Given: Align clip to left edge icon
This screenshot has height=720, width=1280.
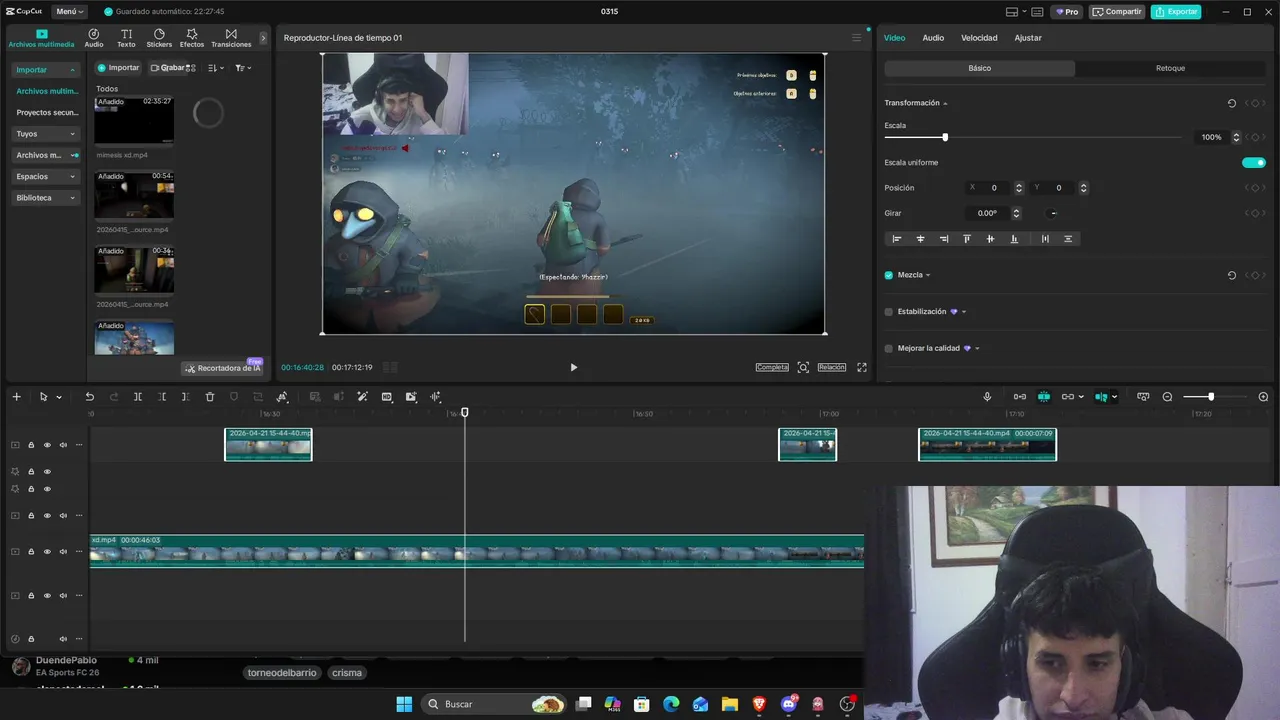Looking at the screenshot, I should [897, 239].
